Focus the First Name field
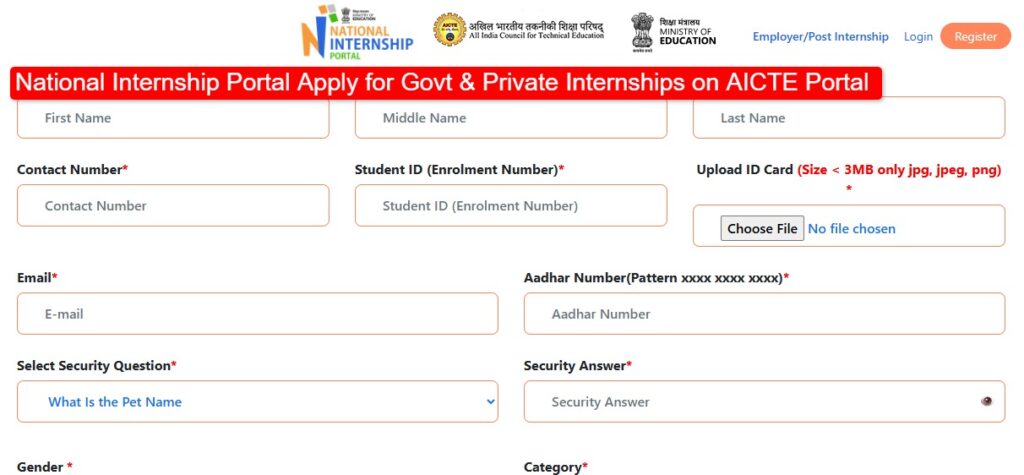Image resolution: width=1024 pixels, height=475 pixels. [x=173, y=118]
